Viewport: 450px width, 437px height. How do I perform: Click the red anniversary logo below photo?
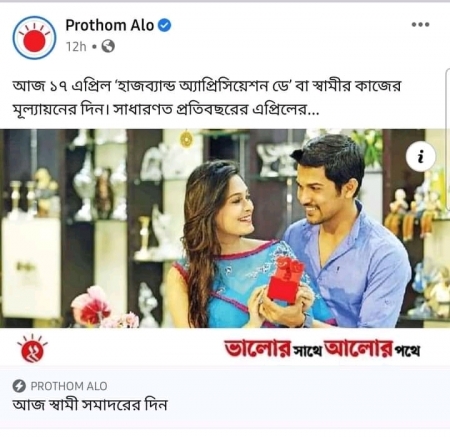point(32,349)
